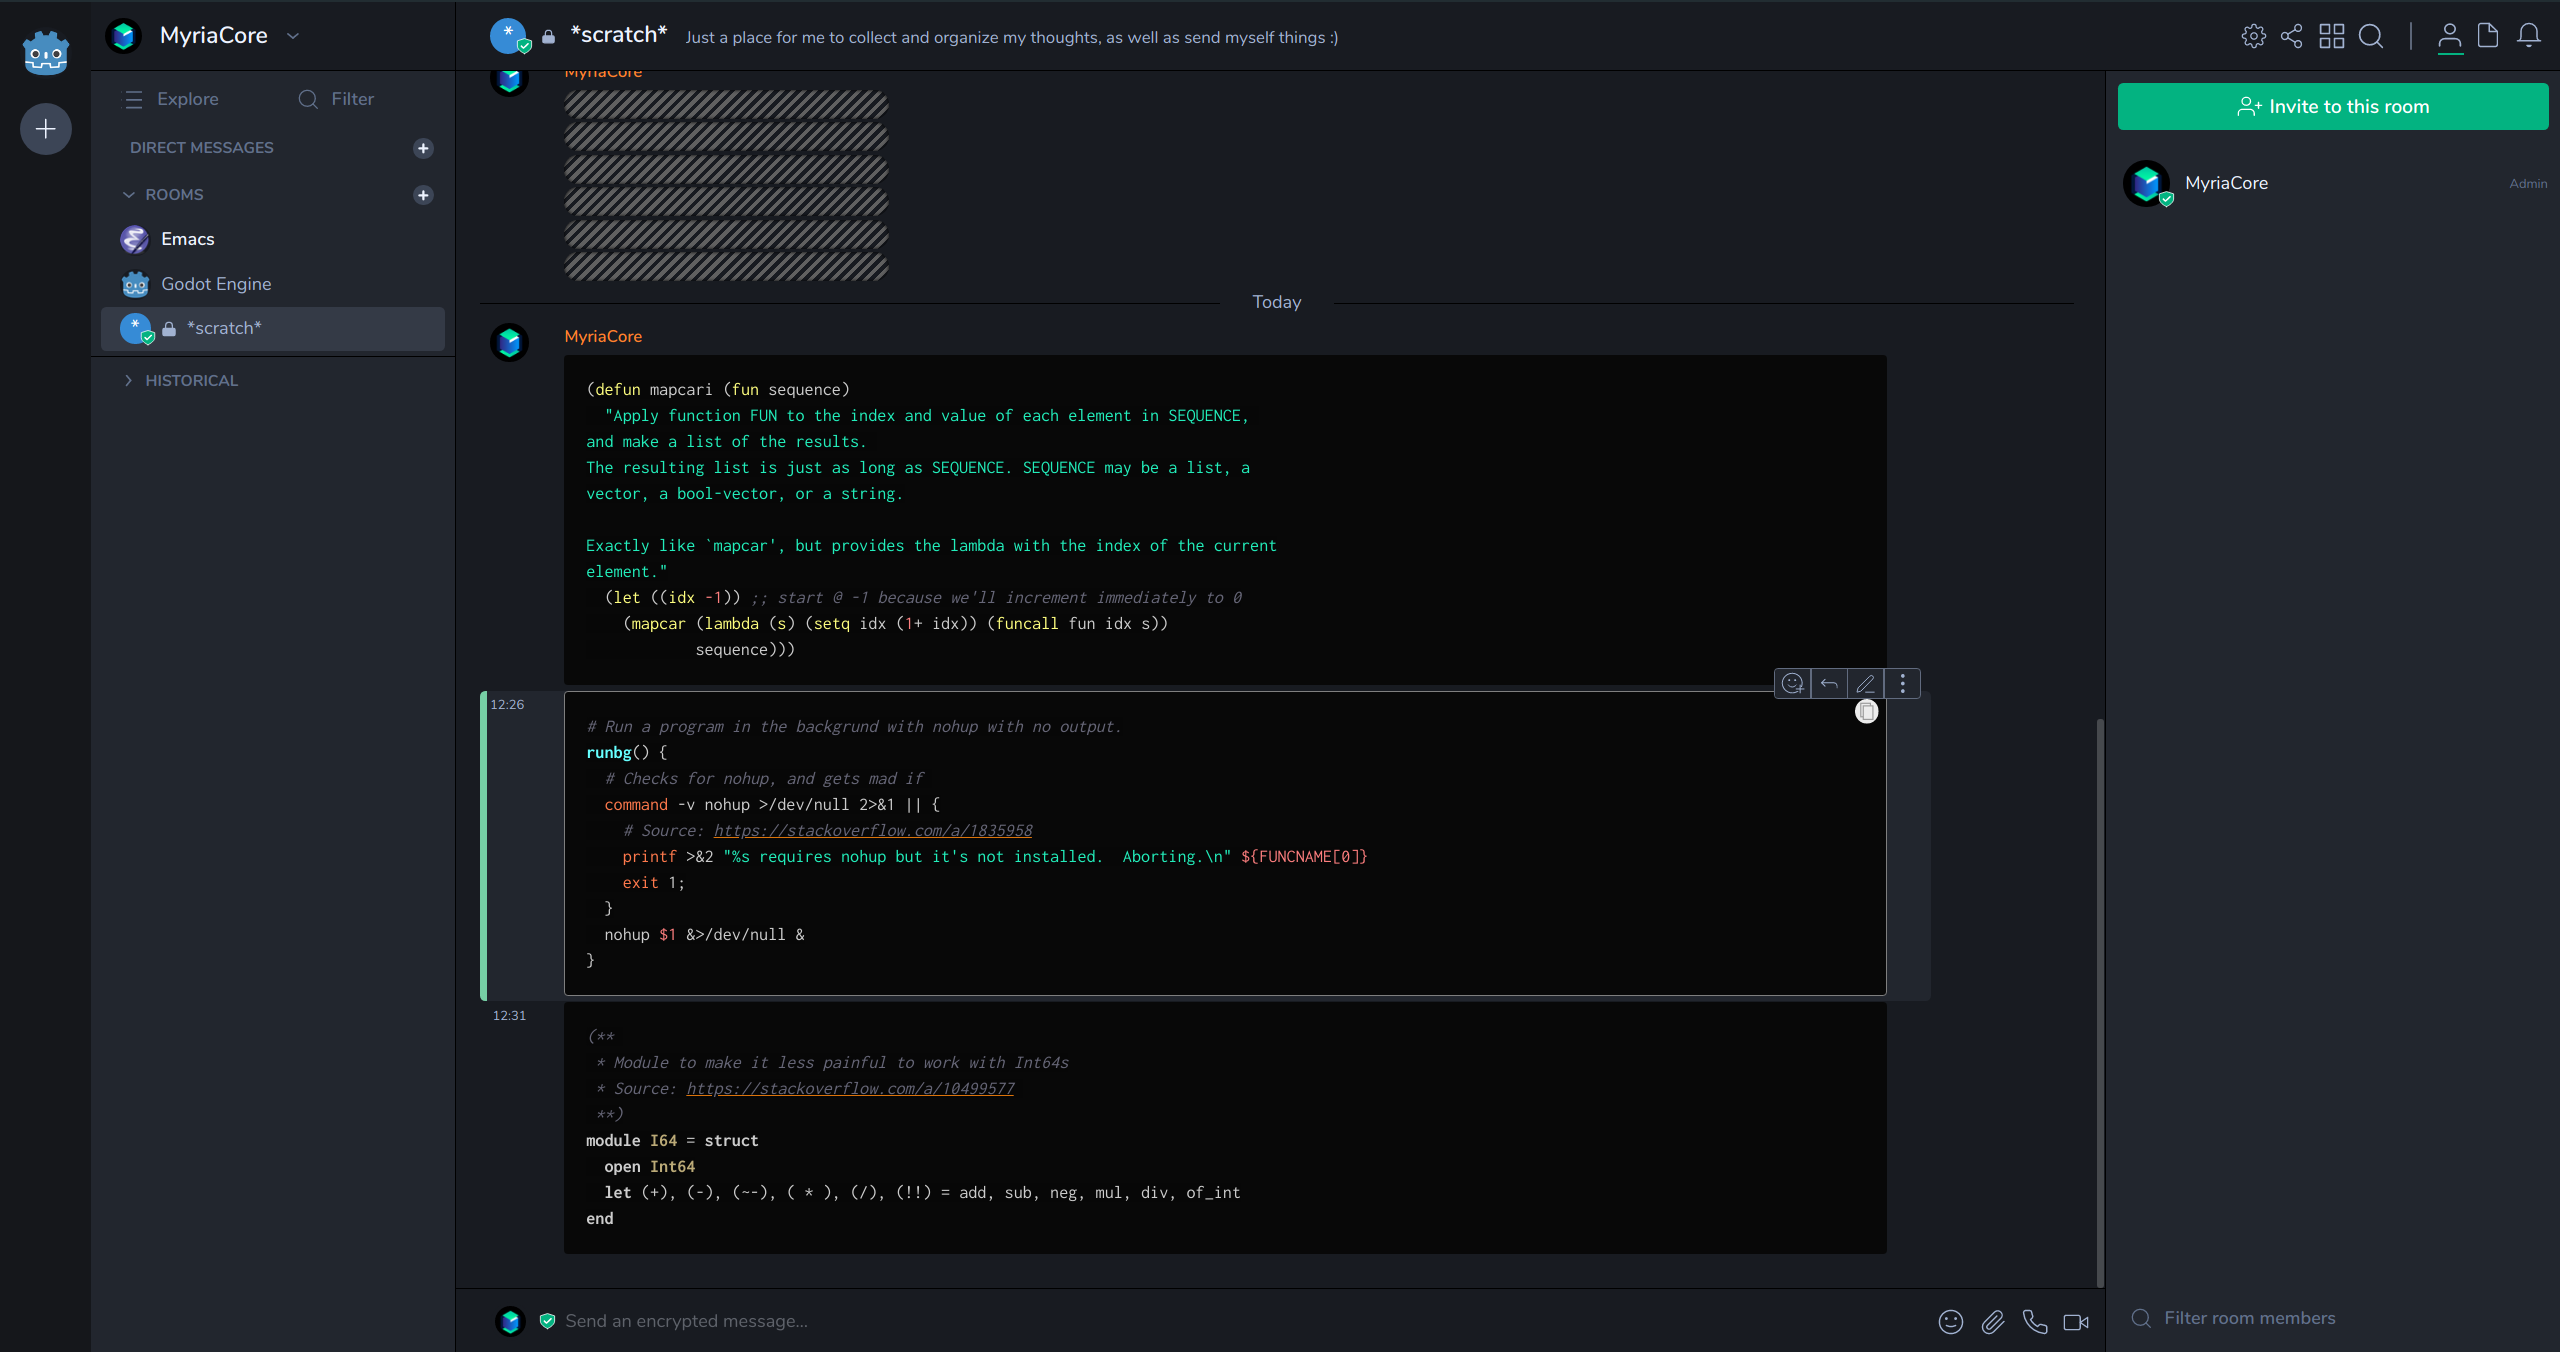React to the runbg message with an emoji

click(x=1793, y=684)
